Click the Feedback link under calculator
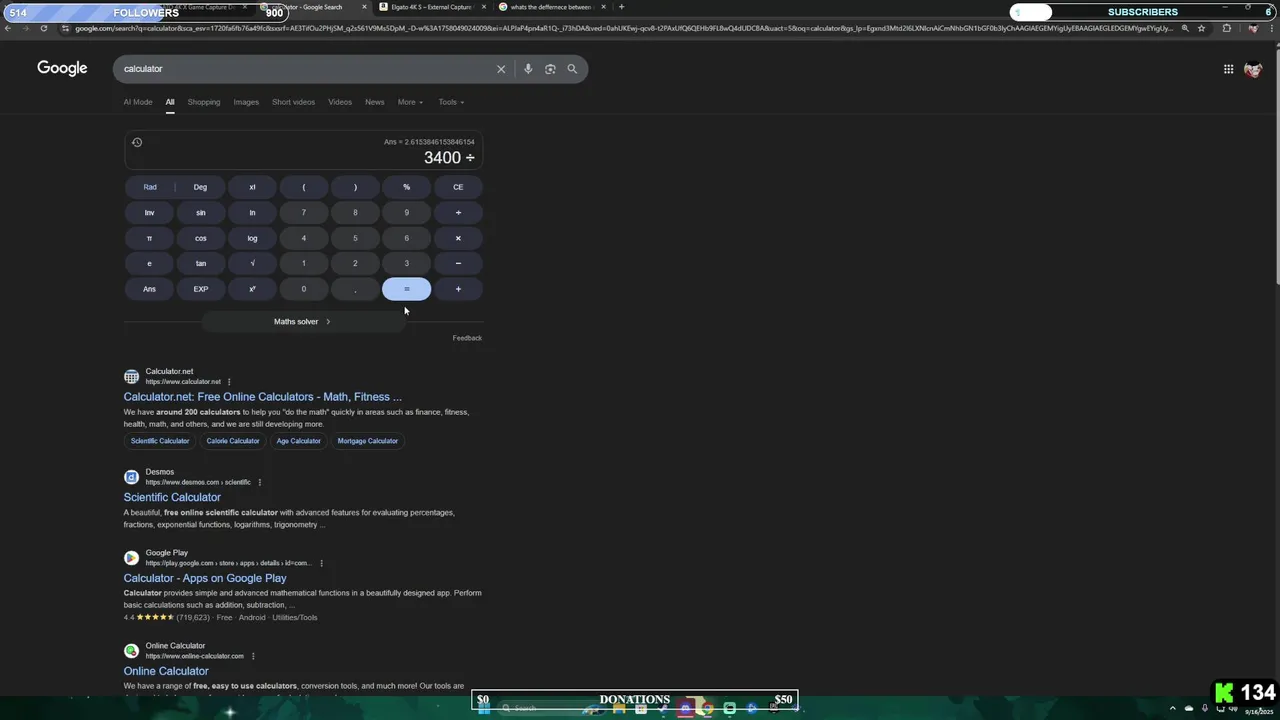Screen dimensions: 1280x720 pyautogui.click(x=467, y=338)
